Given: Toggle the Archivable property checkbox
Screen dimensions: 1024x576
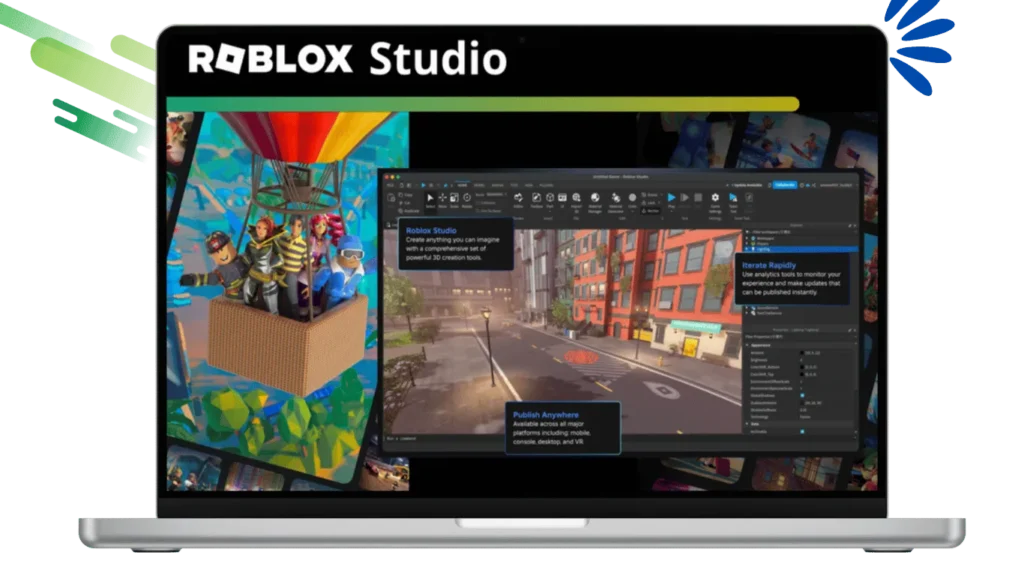Looking at the screenshot, I should (x=803, y=431).
